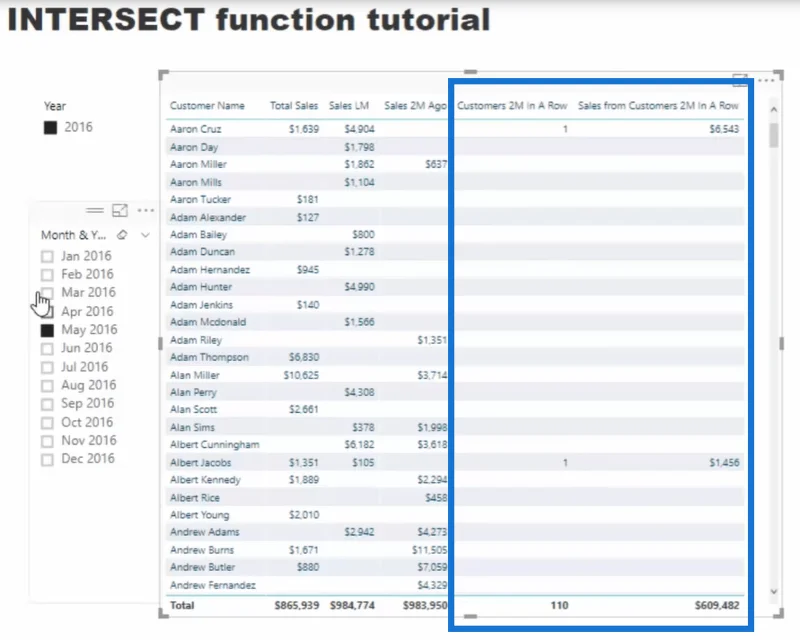Sort by Sales from Customers 2M header
800x640 pixels.
pos(658,106)
